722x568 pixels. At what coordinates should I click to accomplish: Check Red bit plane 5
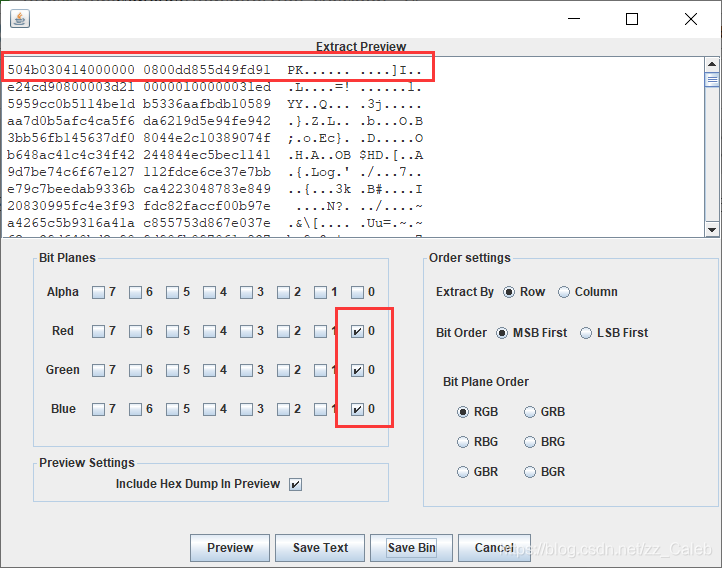[x=172, y=331]
